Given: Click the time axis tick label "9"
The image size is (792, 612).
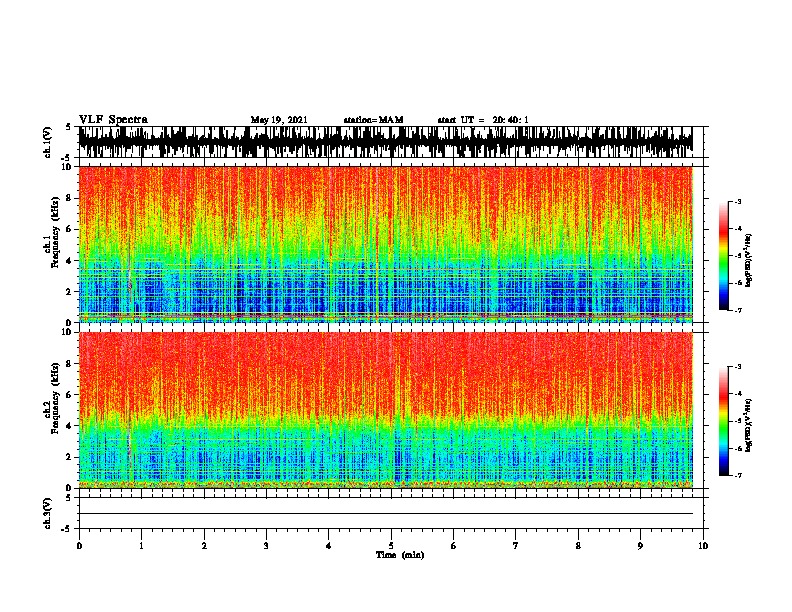Looking at the screenshot, I should click(640, 546).
